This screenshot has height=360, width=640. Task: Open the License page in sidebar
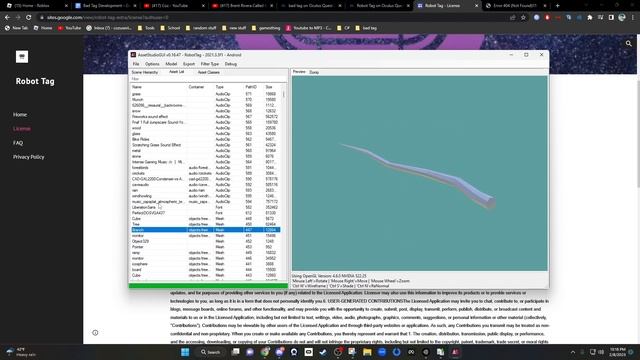click(x=22, y=129)
